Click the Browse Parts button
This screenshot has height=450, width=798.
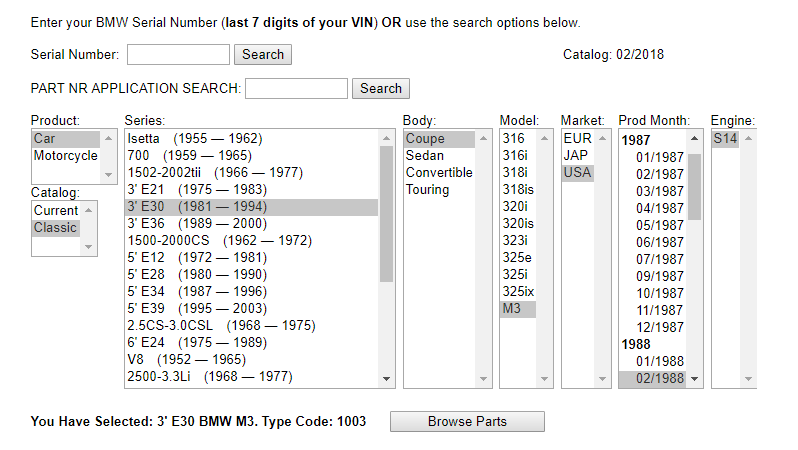point(467,422)
